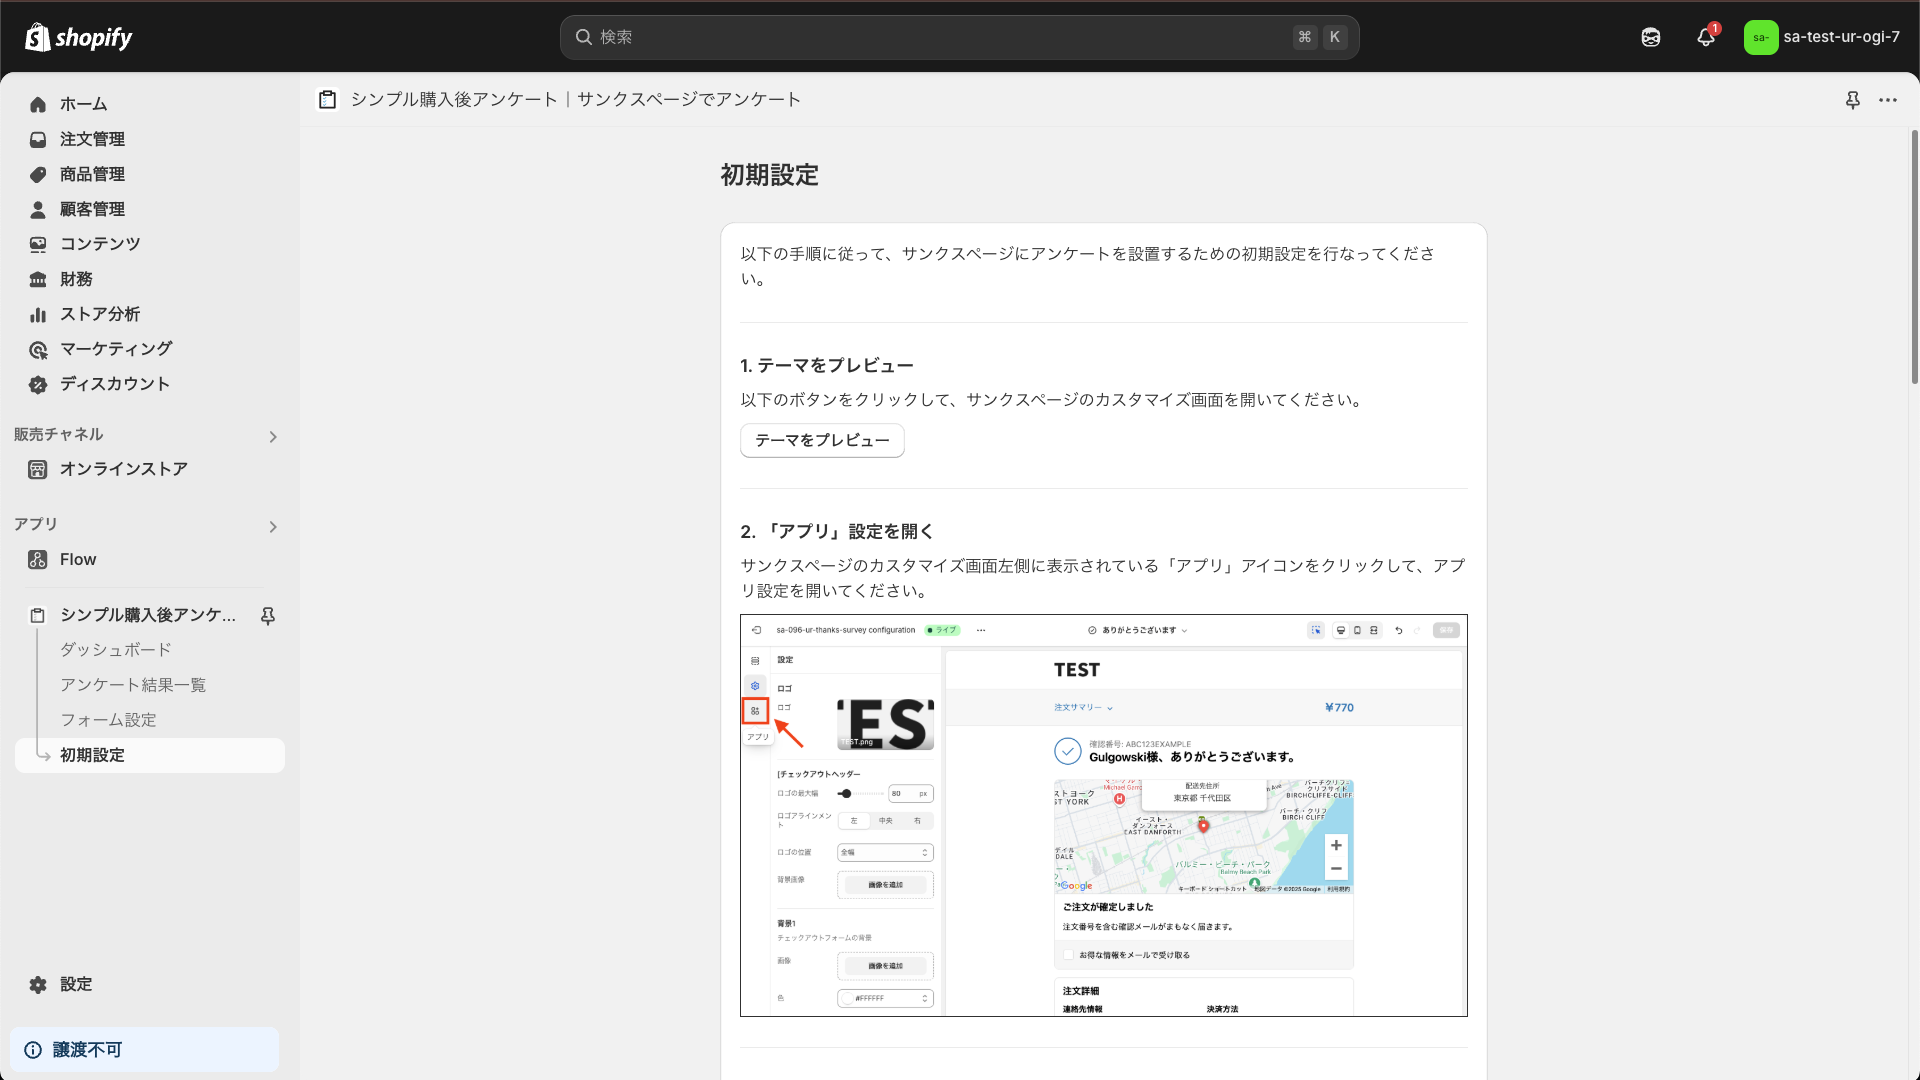This screenshot has width=1920, height=1080.
Task: Open 商品管理 with the products tag icon
Action: tap(37, 174)
